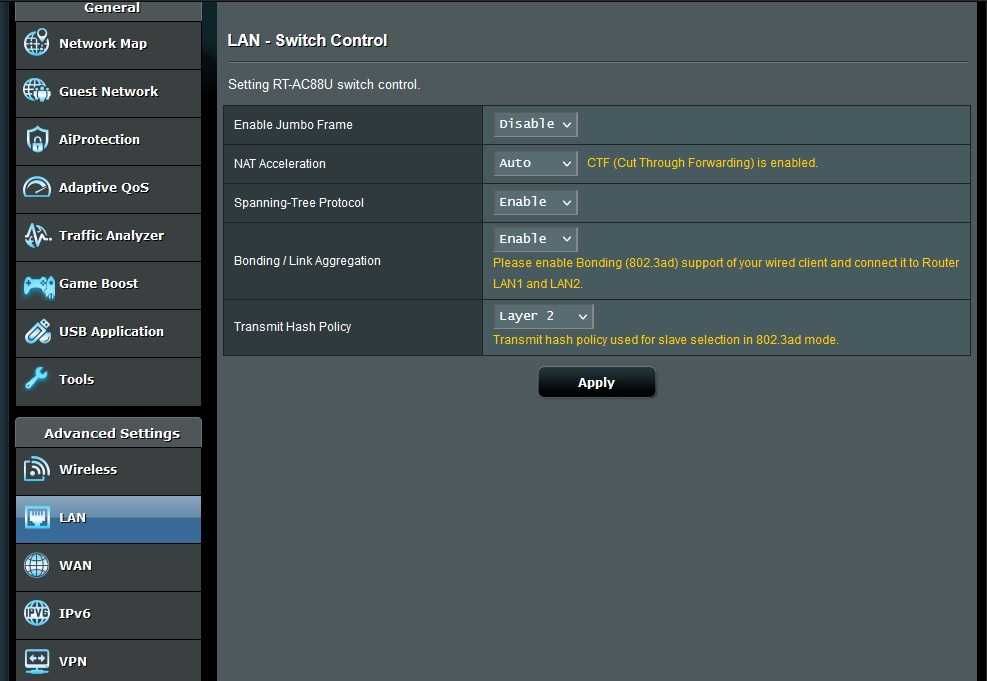This screenshot has height=681, width=987.
Task: Click the Guest Network icon
Action: 37,91
